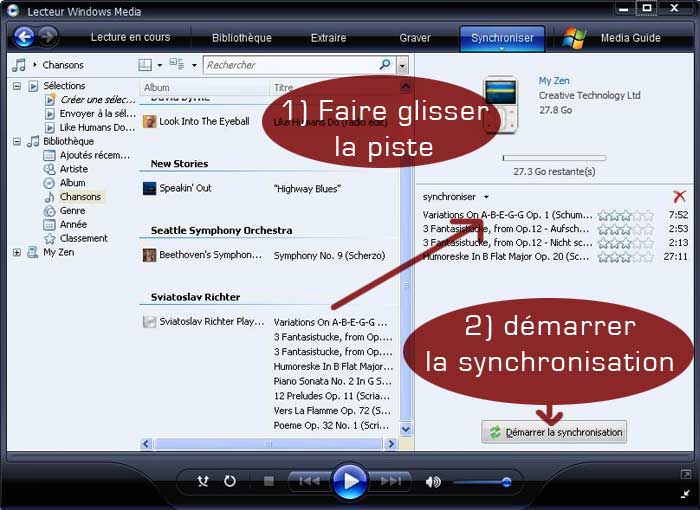The width and height of the screenshot is (700, 510).
Task: Toggle the repeat playback button
Action: [x=230, y=481]
